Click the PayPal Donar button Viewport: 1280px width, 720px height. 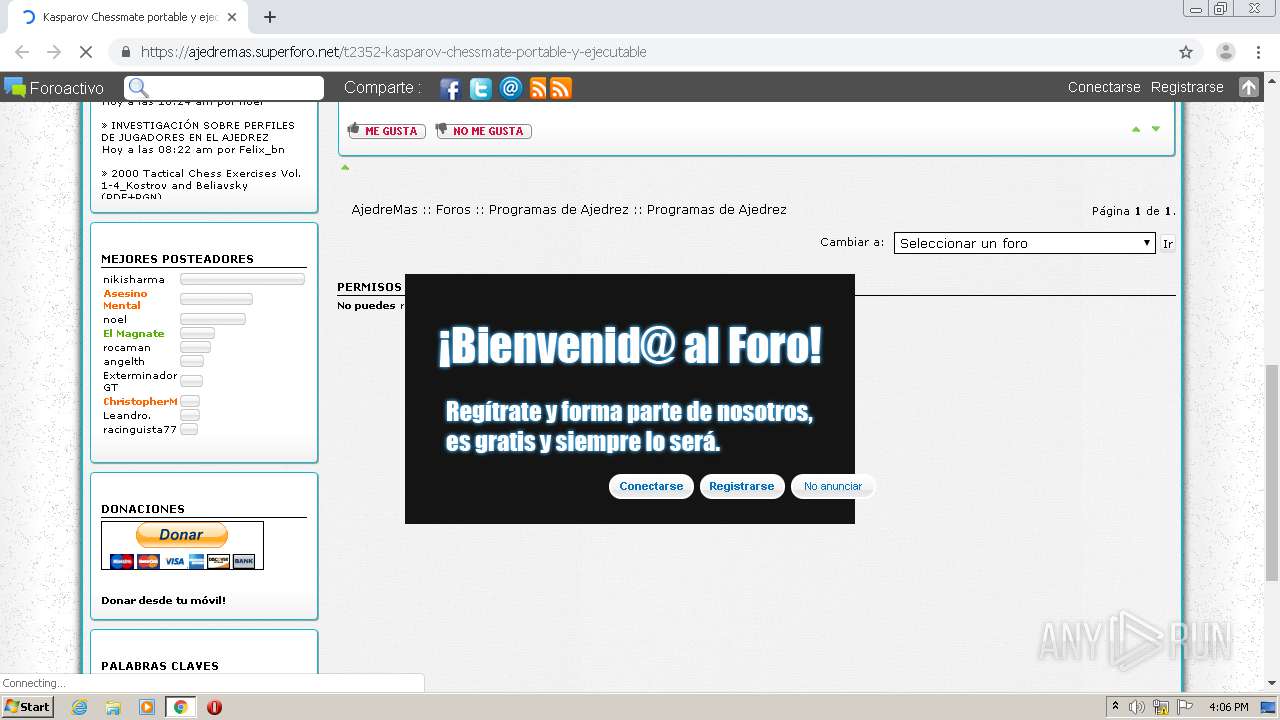(x=182, y=535)
